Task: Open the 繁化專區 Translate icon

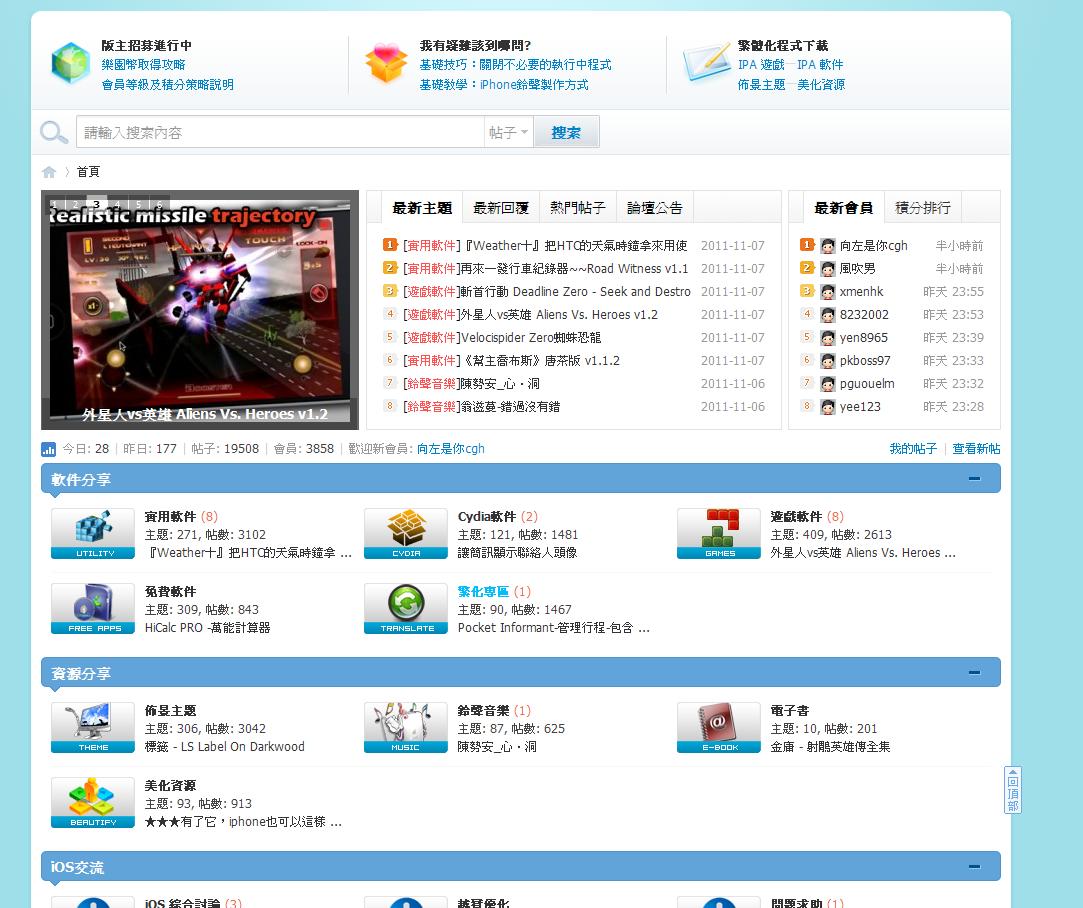Action: tap(405, 609)
